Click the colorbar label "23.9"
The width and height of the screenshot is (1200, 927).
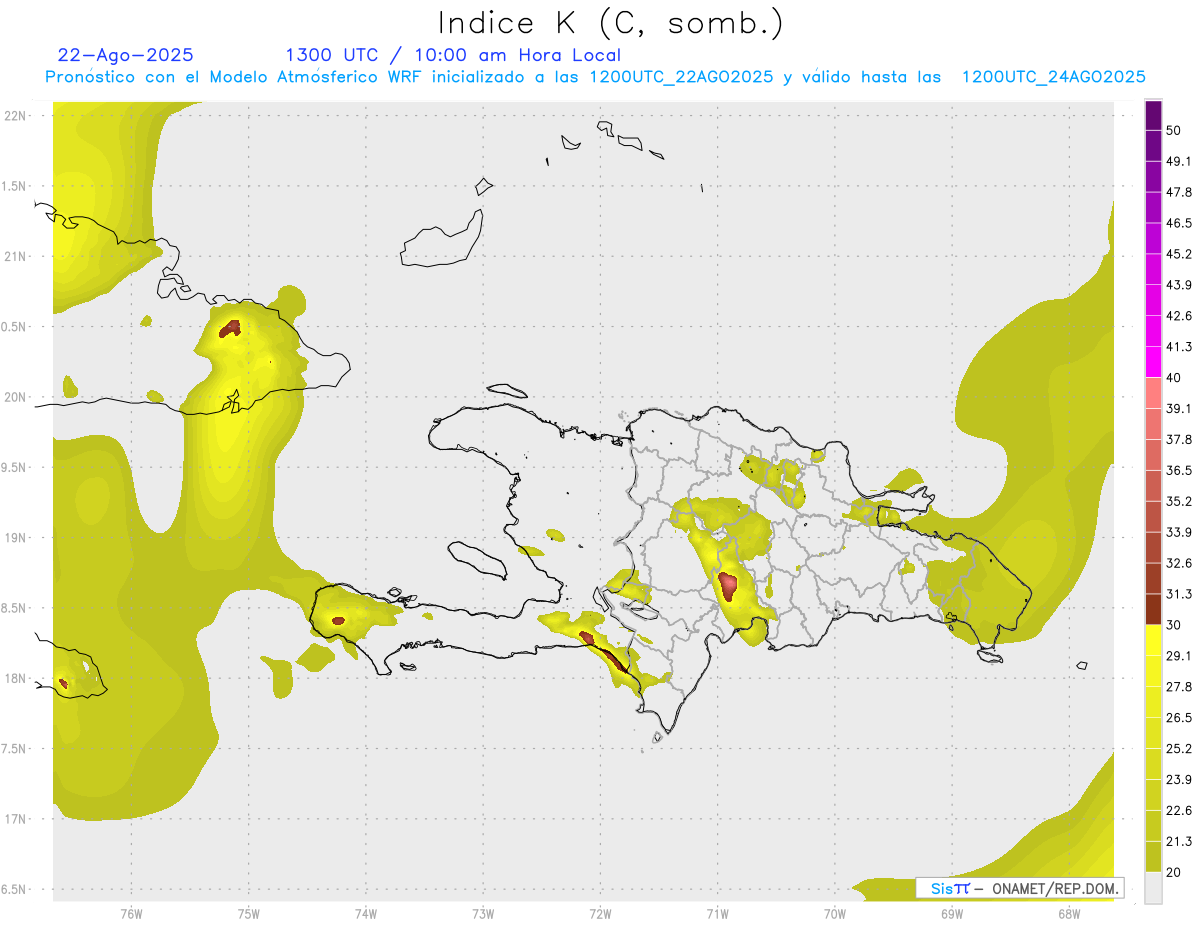pos(1179,779)
